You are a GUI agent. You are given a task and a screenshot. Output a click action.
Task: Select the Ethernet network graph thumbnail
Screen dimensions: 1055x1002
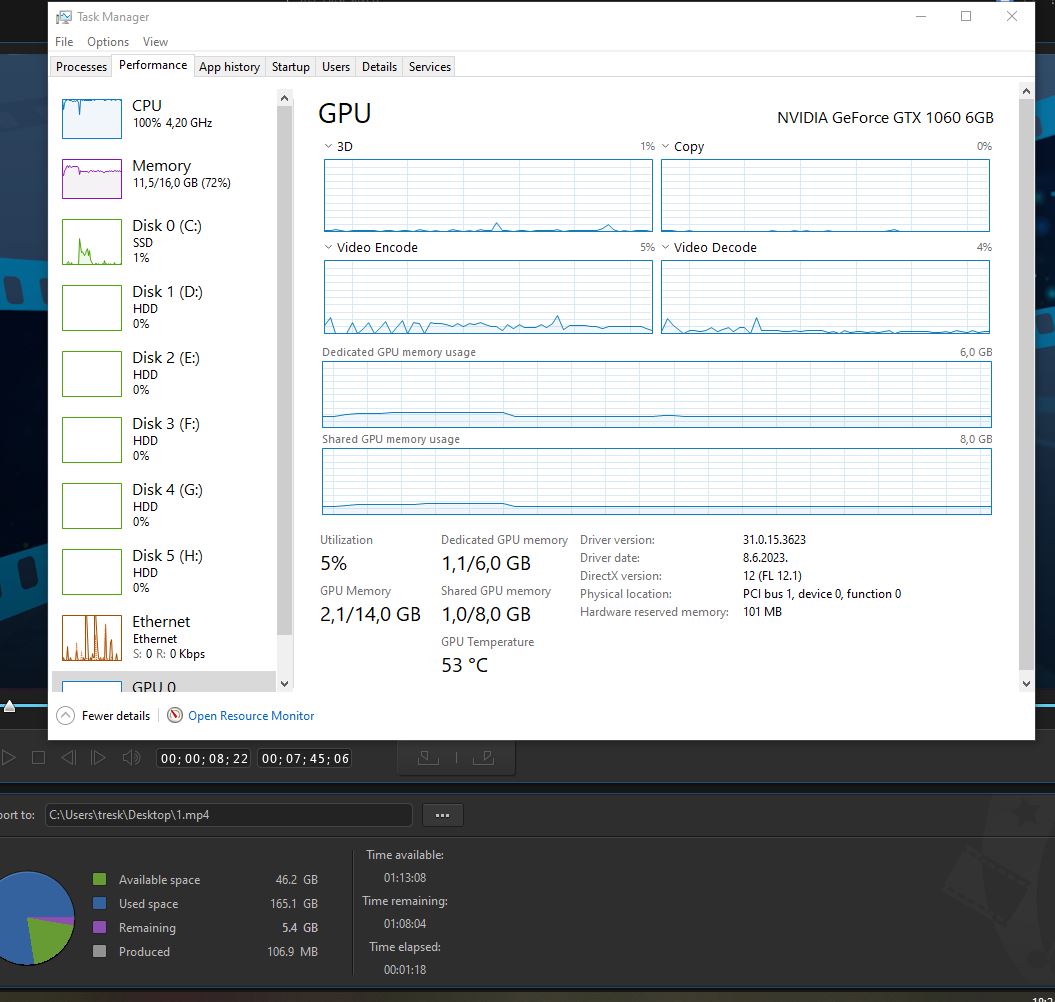tap(91, 638)
